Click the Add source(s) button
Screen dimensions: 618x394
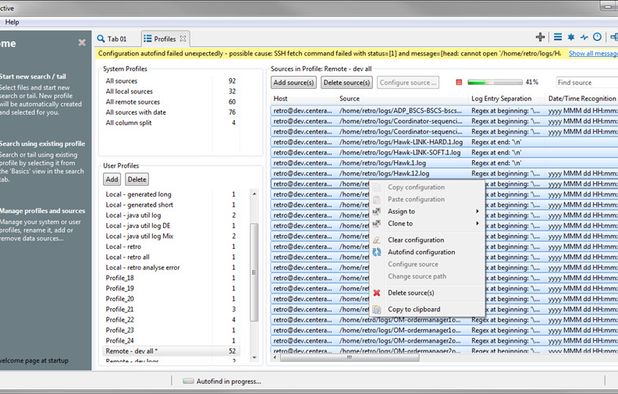[x=294, y=82]
